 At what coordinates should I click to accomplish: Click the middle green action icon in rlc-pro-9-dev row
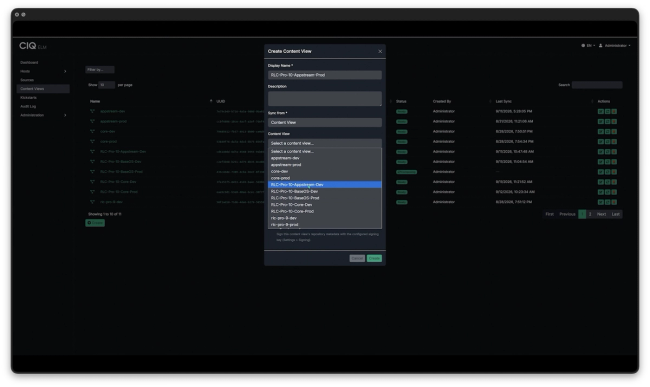[607, 202]
